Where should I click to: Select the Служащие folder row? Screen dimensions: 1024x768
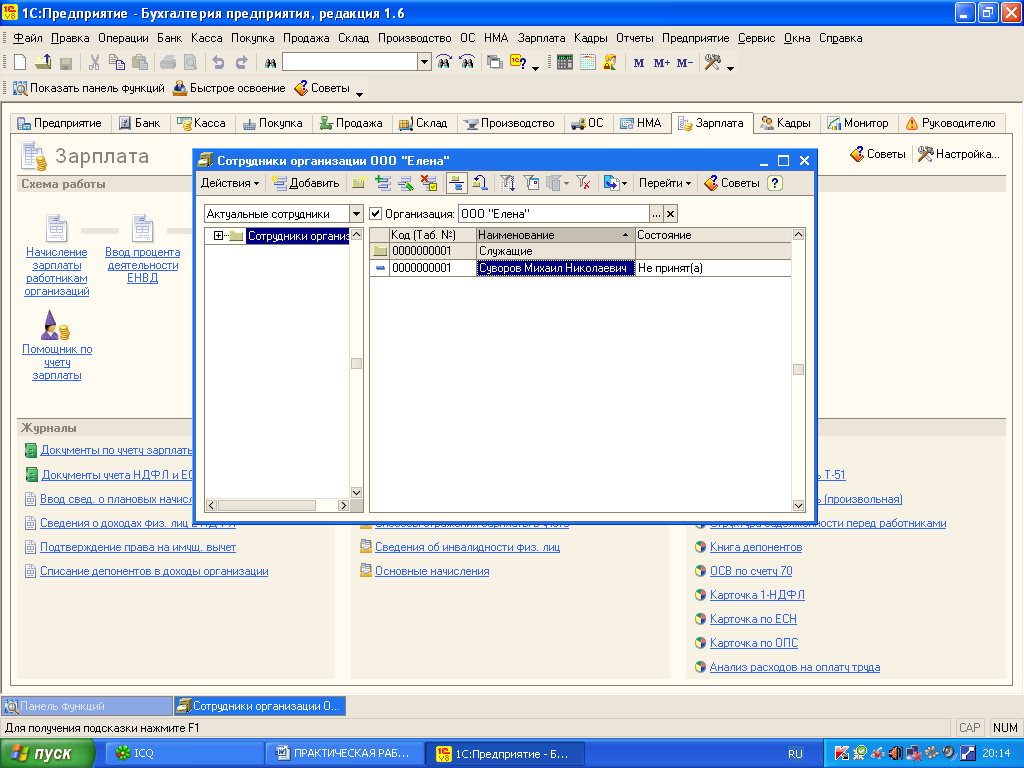point(581,251)
